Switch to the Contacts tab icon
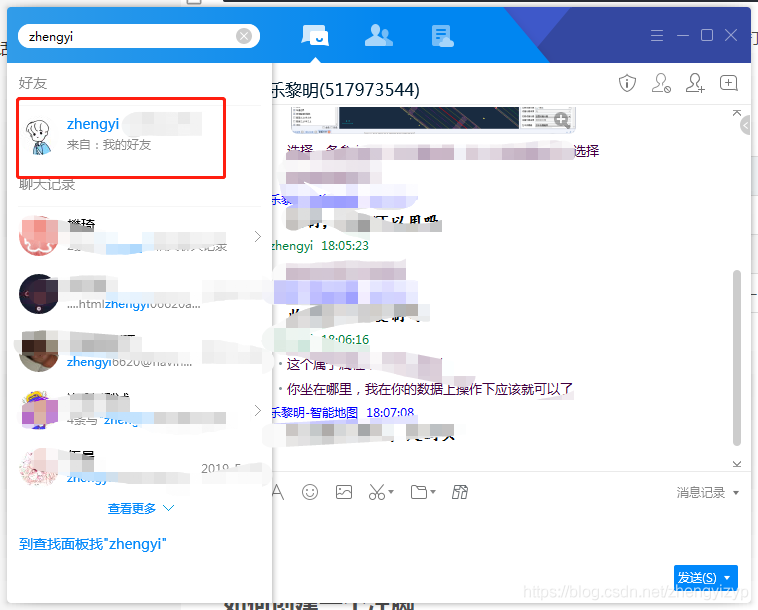Screen dimensions: 758x610 click(379, 36)
